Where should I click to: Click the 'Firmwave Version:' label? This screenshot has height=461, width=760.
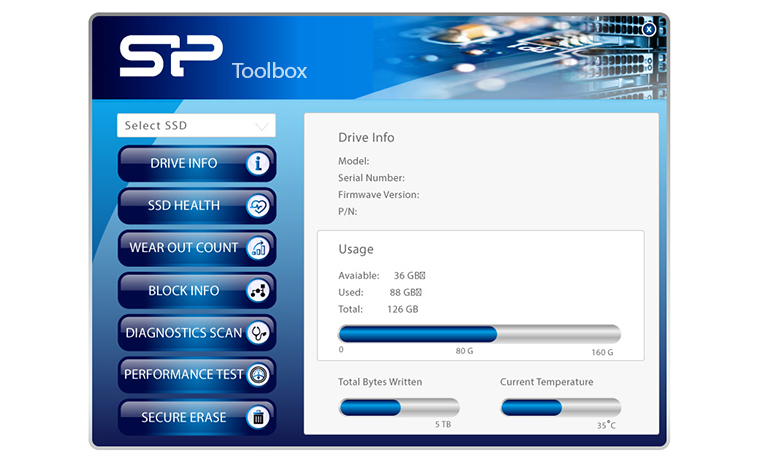tap(379, 195)
